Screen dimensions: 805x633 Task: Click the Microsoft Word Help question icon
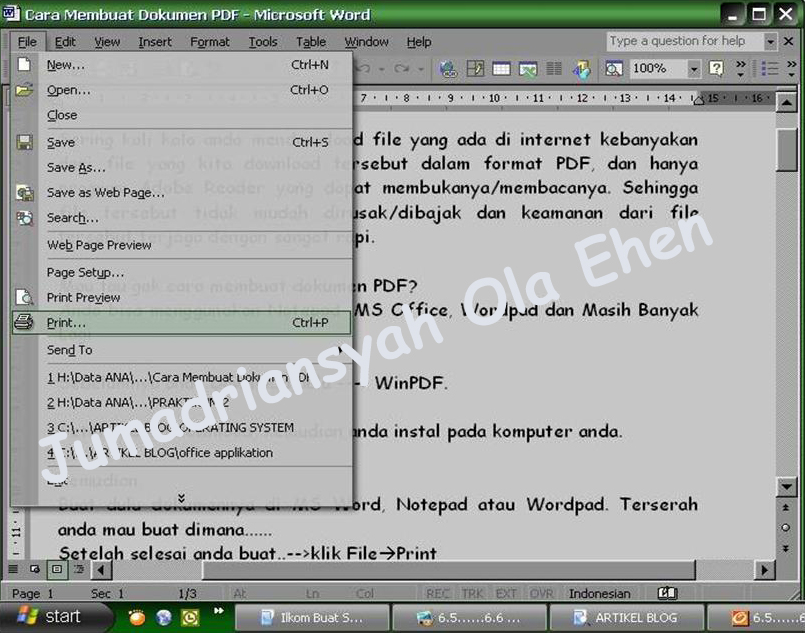click(716, 68)
